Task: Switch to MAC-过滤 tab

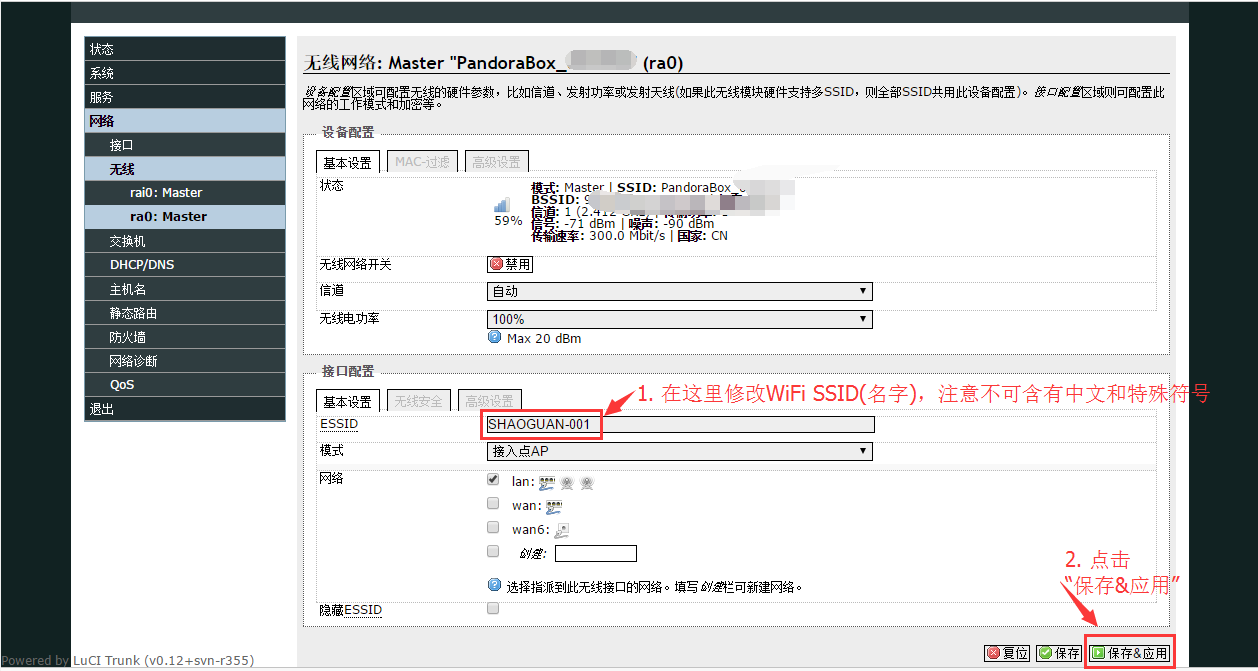Action: [x=422, y=162]
